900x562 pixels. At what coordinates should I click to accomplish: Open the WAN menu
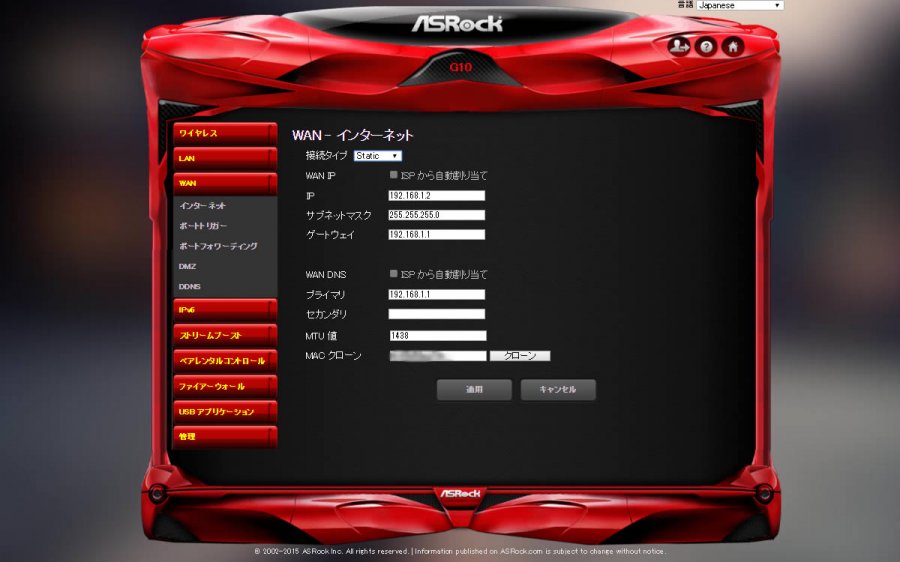click(225, 184)
